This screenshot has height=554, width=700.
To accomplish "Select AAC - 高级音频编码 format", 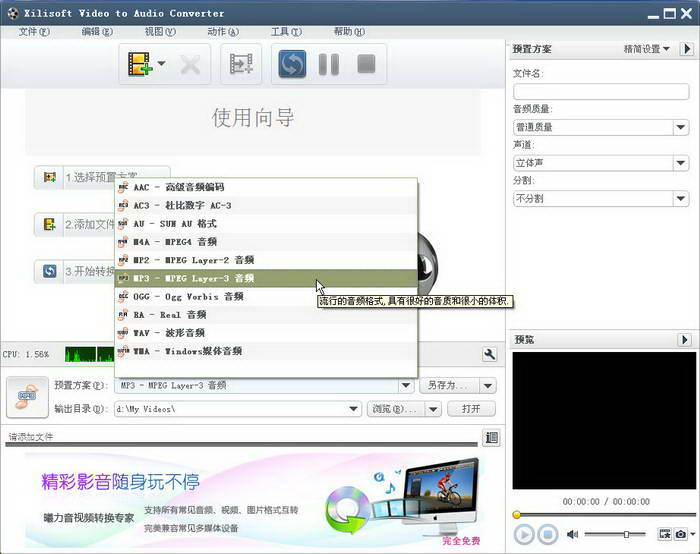I will 266,187.
